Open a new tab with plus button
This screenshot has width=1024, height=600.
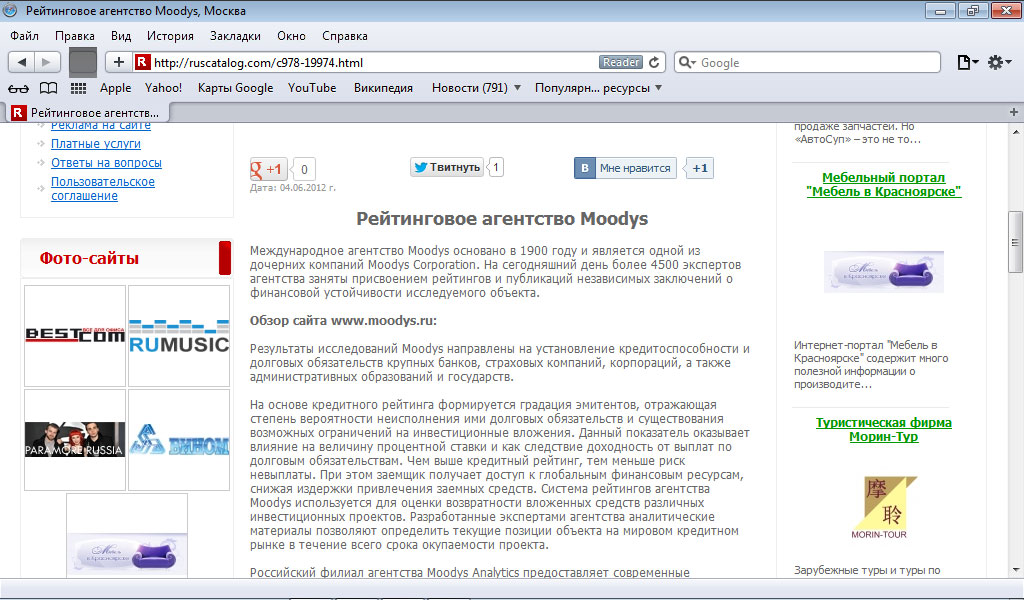1014,112
